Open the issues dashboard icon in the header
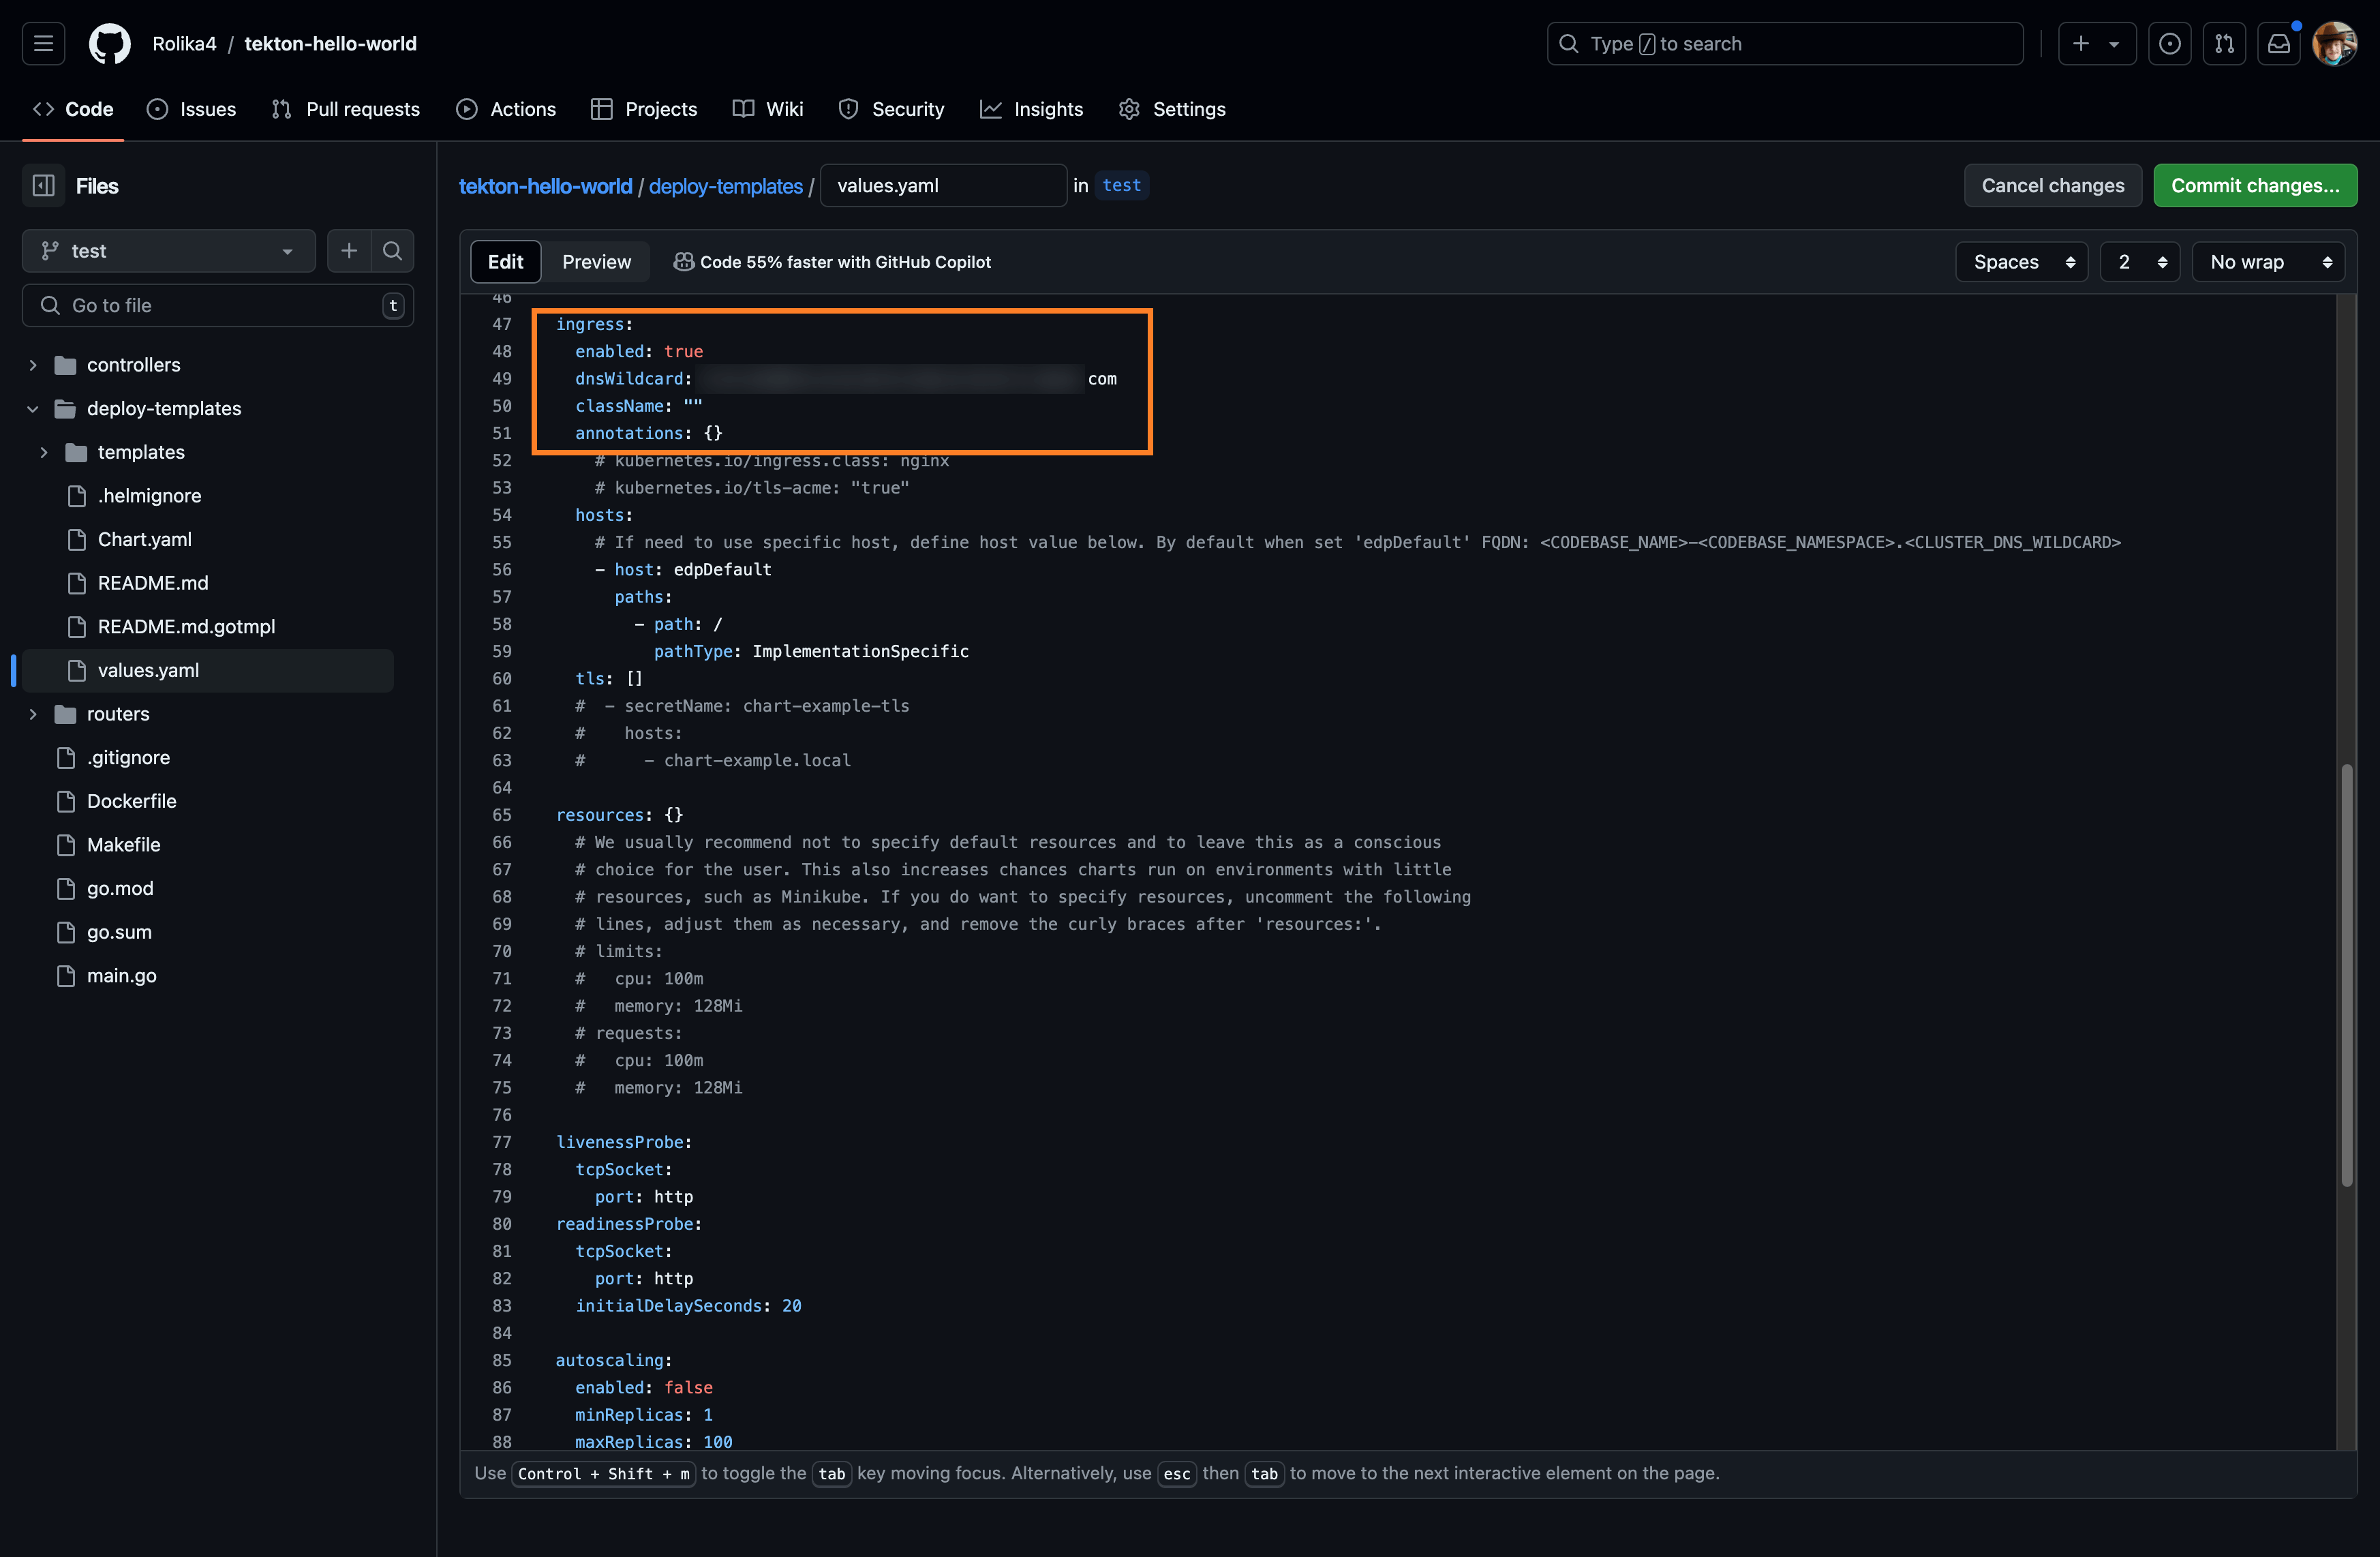 click(x=2170, y=43)
